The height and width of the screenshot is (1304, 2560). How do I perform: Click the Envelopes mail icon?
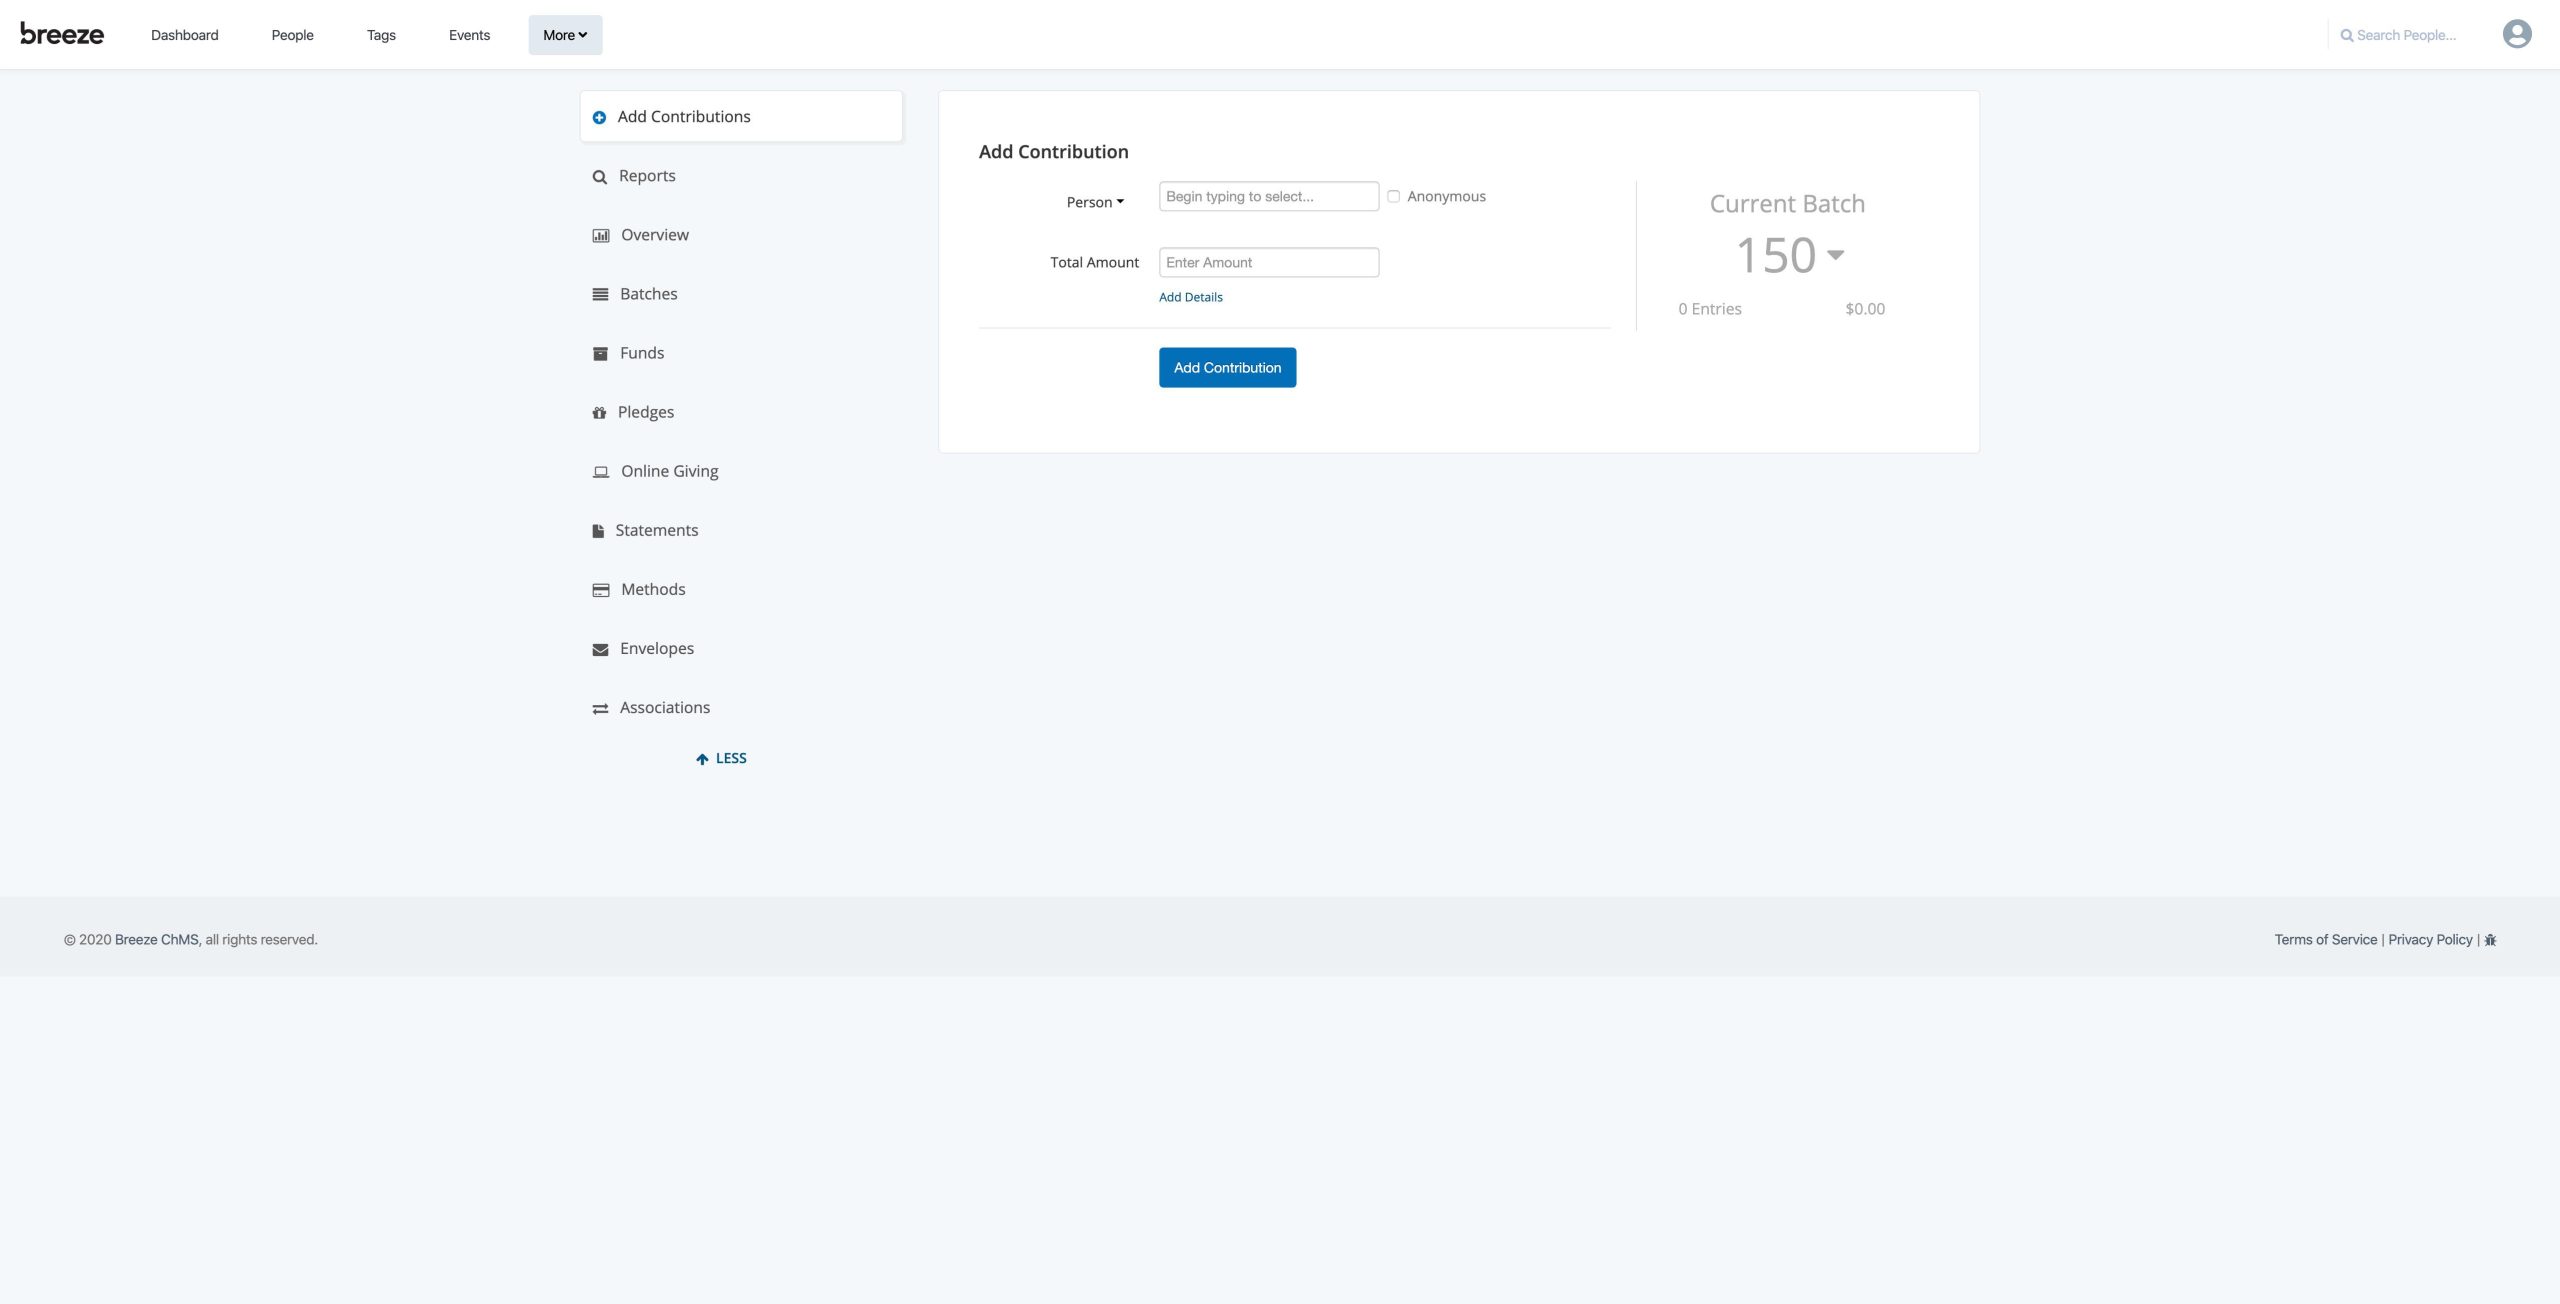coord(600,649)
